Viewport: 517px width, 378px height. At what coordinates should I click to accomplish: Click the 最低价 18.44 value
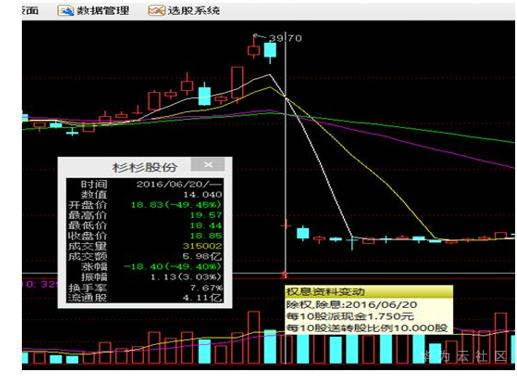206,225
